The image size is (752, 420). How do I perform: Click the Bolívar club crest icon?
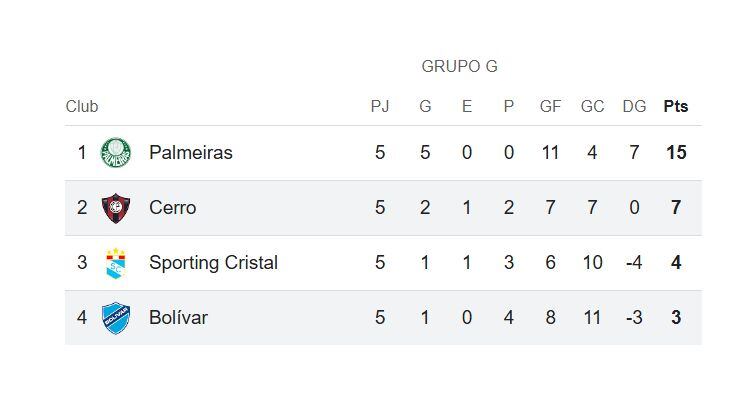[116, 318]
